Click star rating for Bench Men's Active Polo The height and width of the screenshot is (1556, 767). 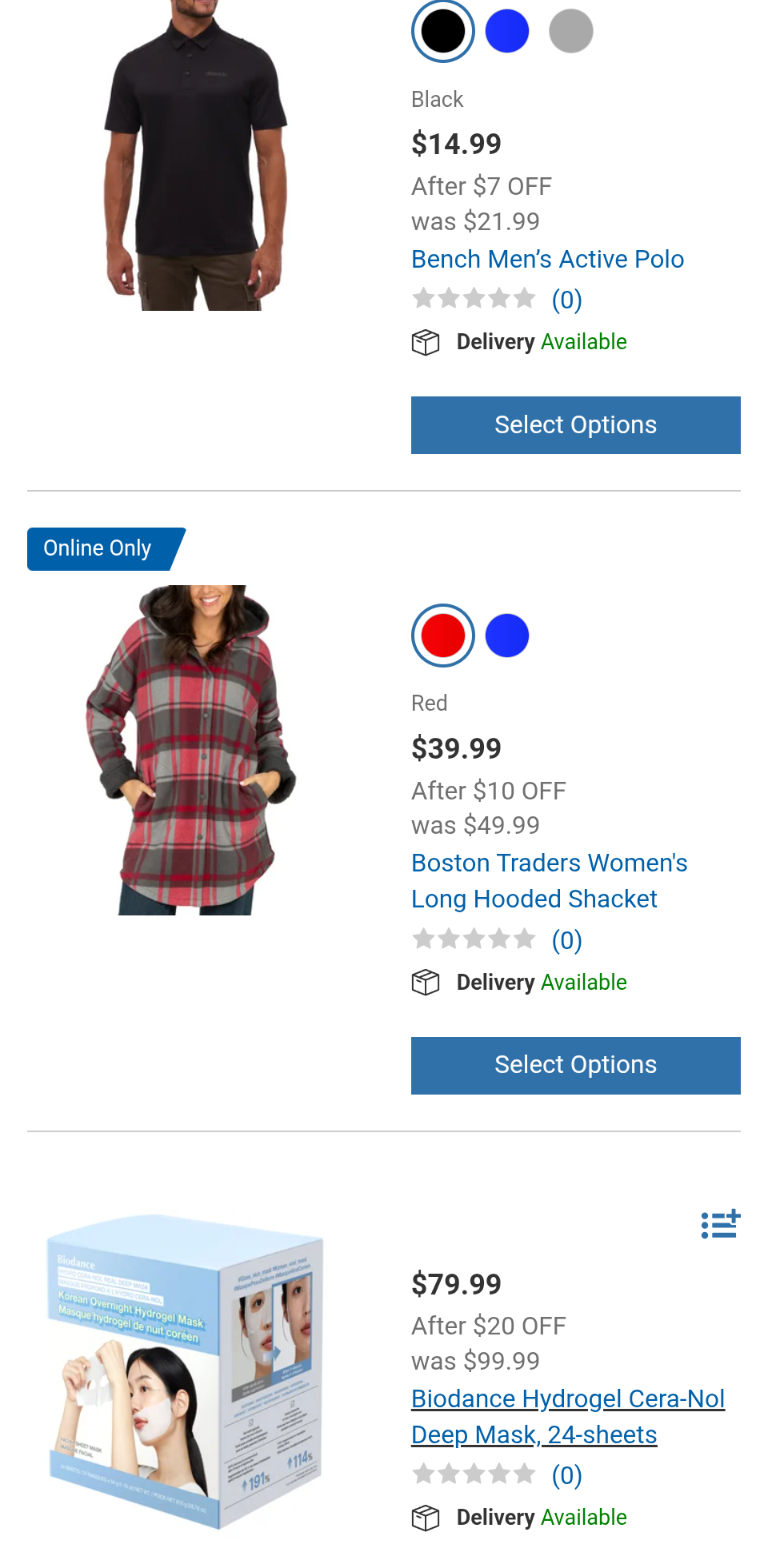[474, 298]
